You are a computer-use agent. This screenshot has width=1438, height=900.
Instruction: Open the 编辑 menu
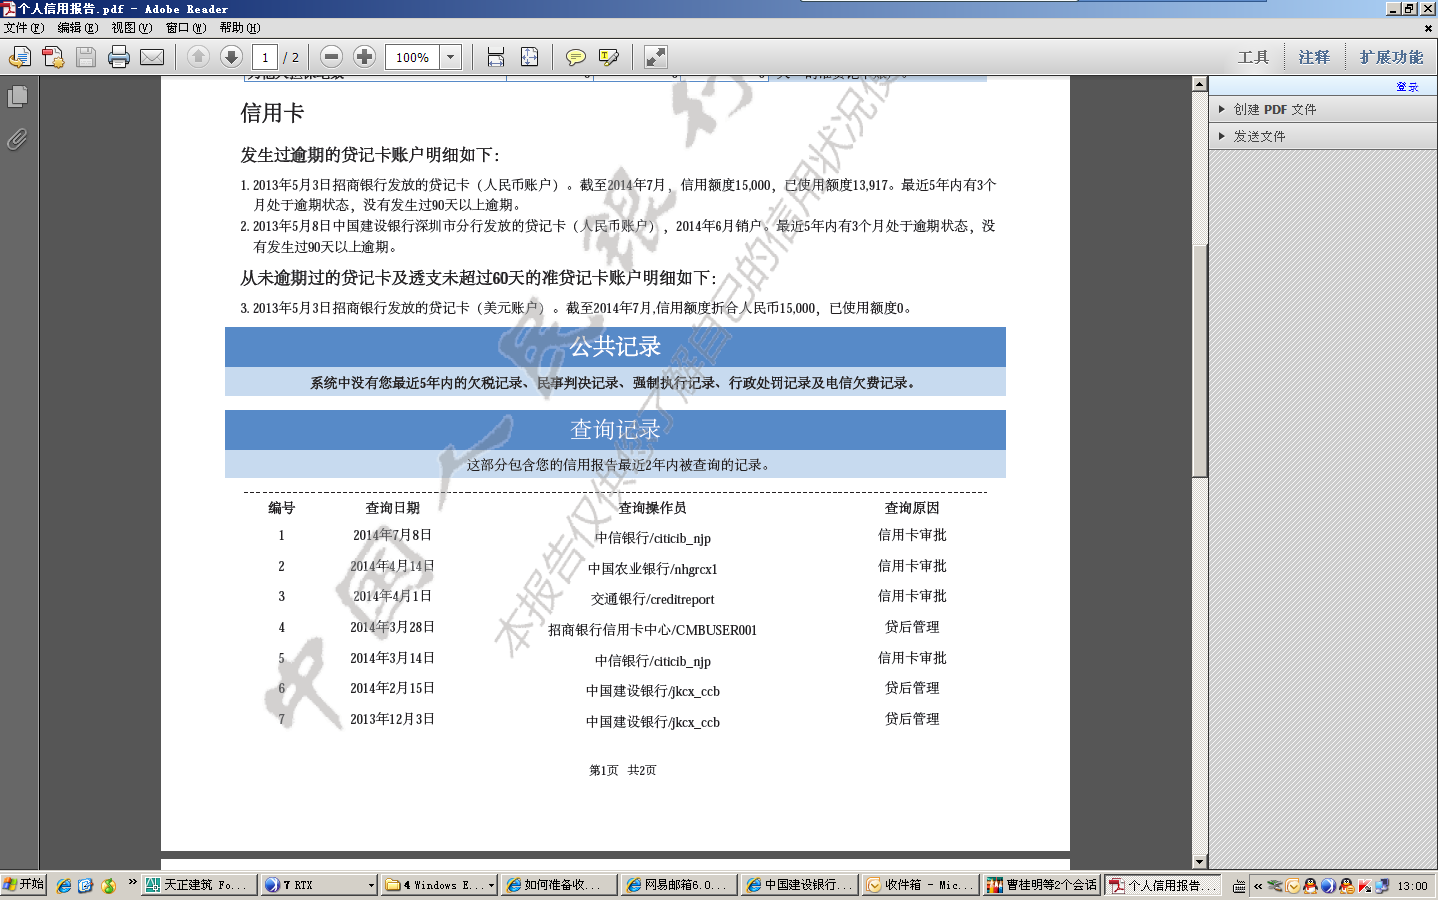[77, 28]
